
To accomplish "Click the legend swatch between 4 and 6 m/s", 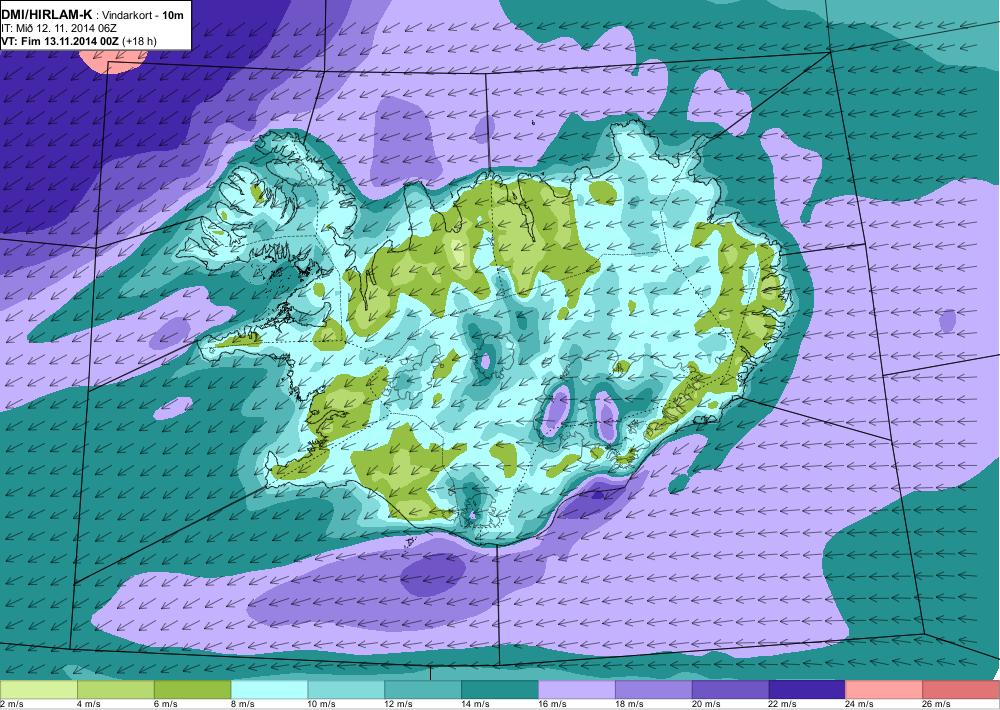I will [x=115, y=690].
